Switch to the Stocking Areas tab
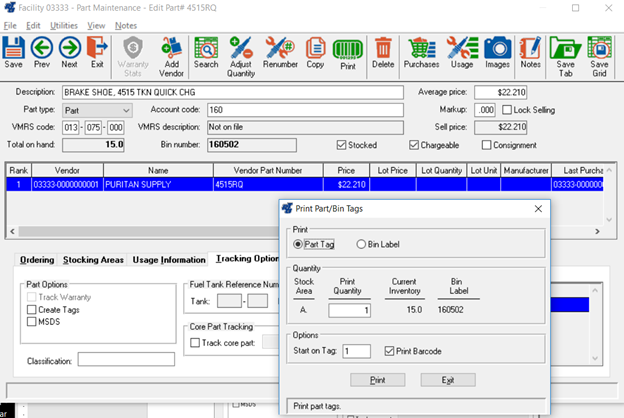The image size is (624, 418). click(93, 260)
